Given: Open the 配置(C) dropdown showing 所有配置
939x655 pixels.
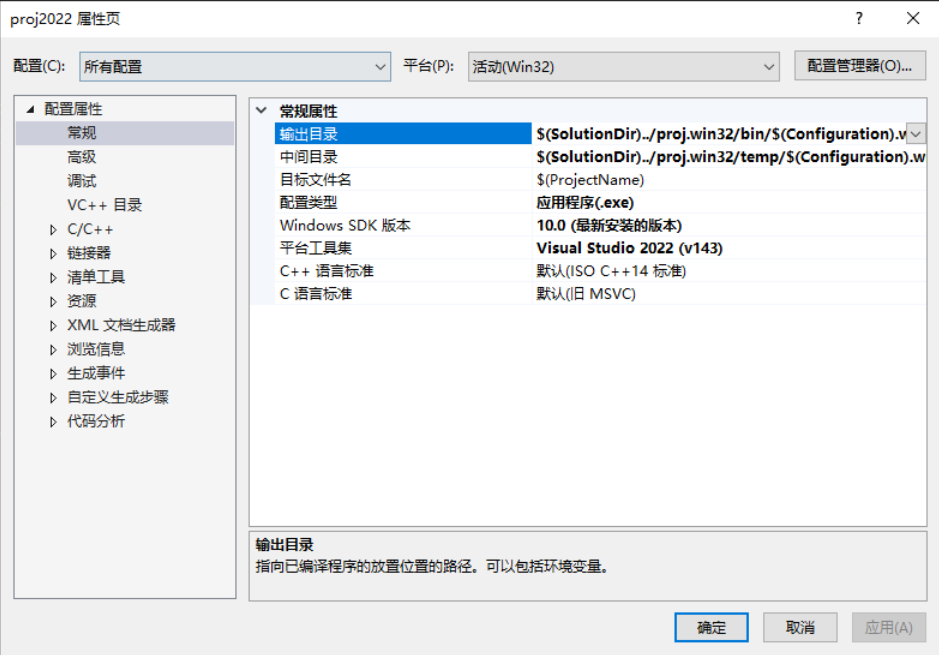Looking at the screenshot, I should tap(235, 66).
